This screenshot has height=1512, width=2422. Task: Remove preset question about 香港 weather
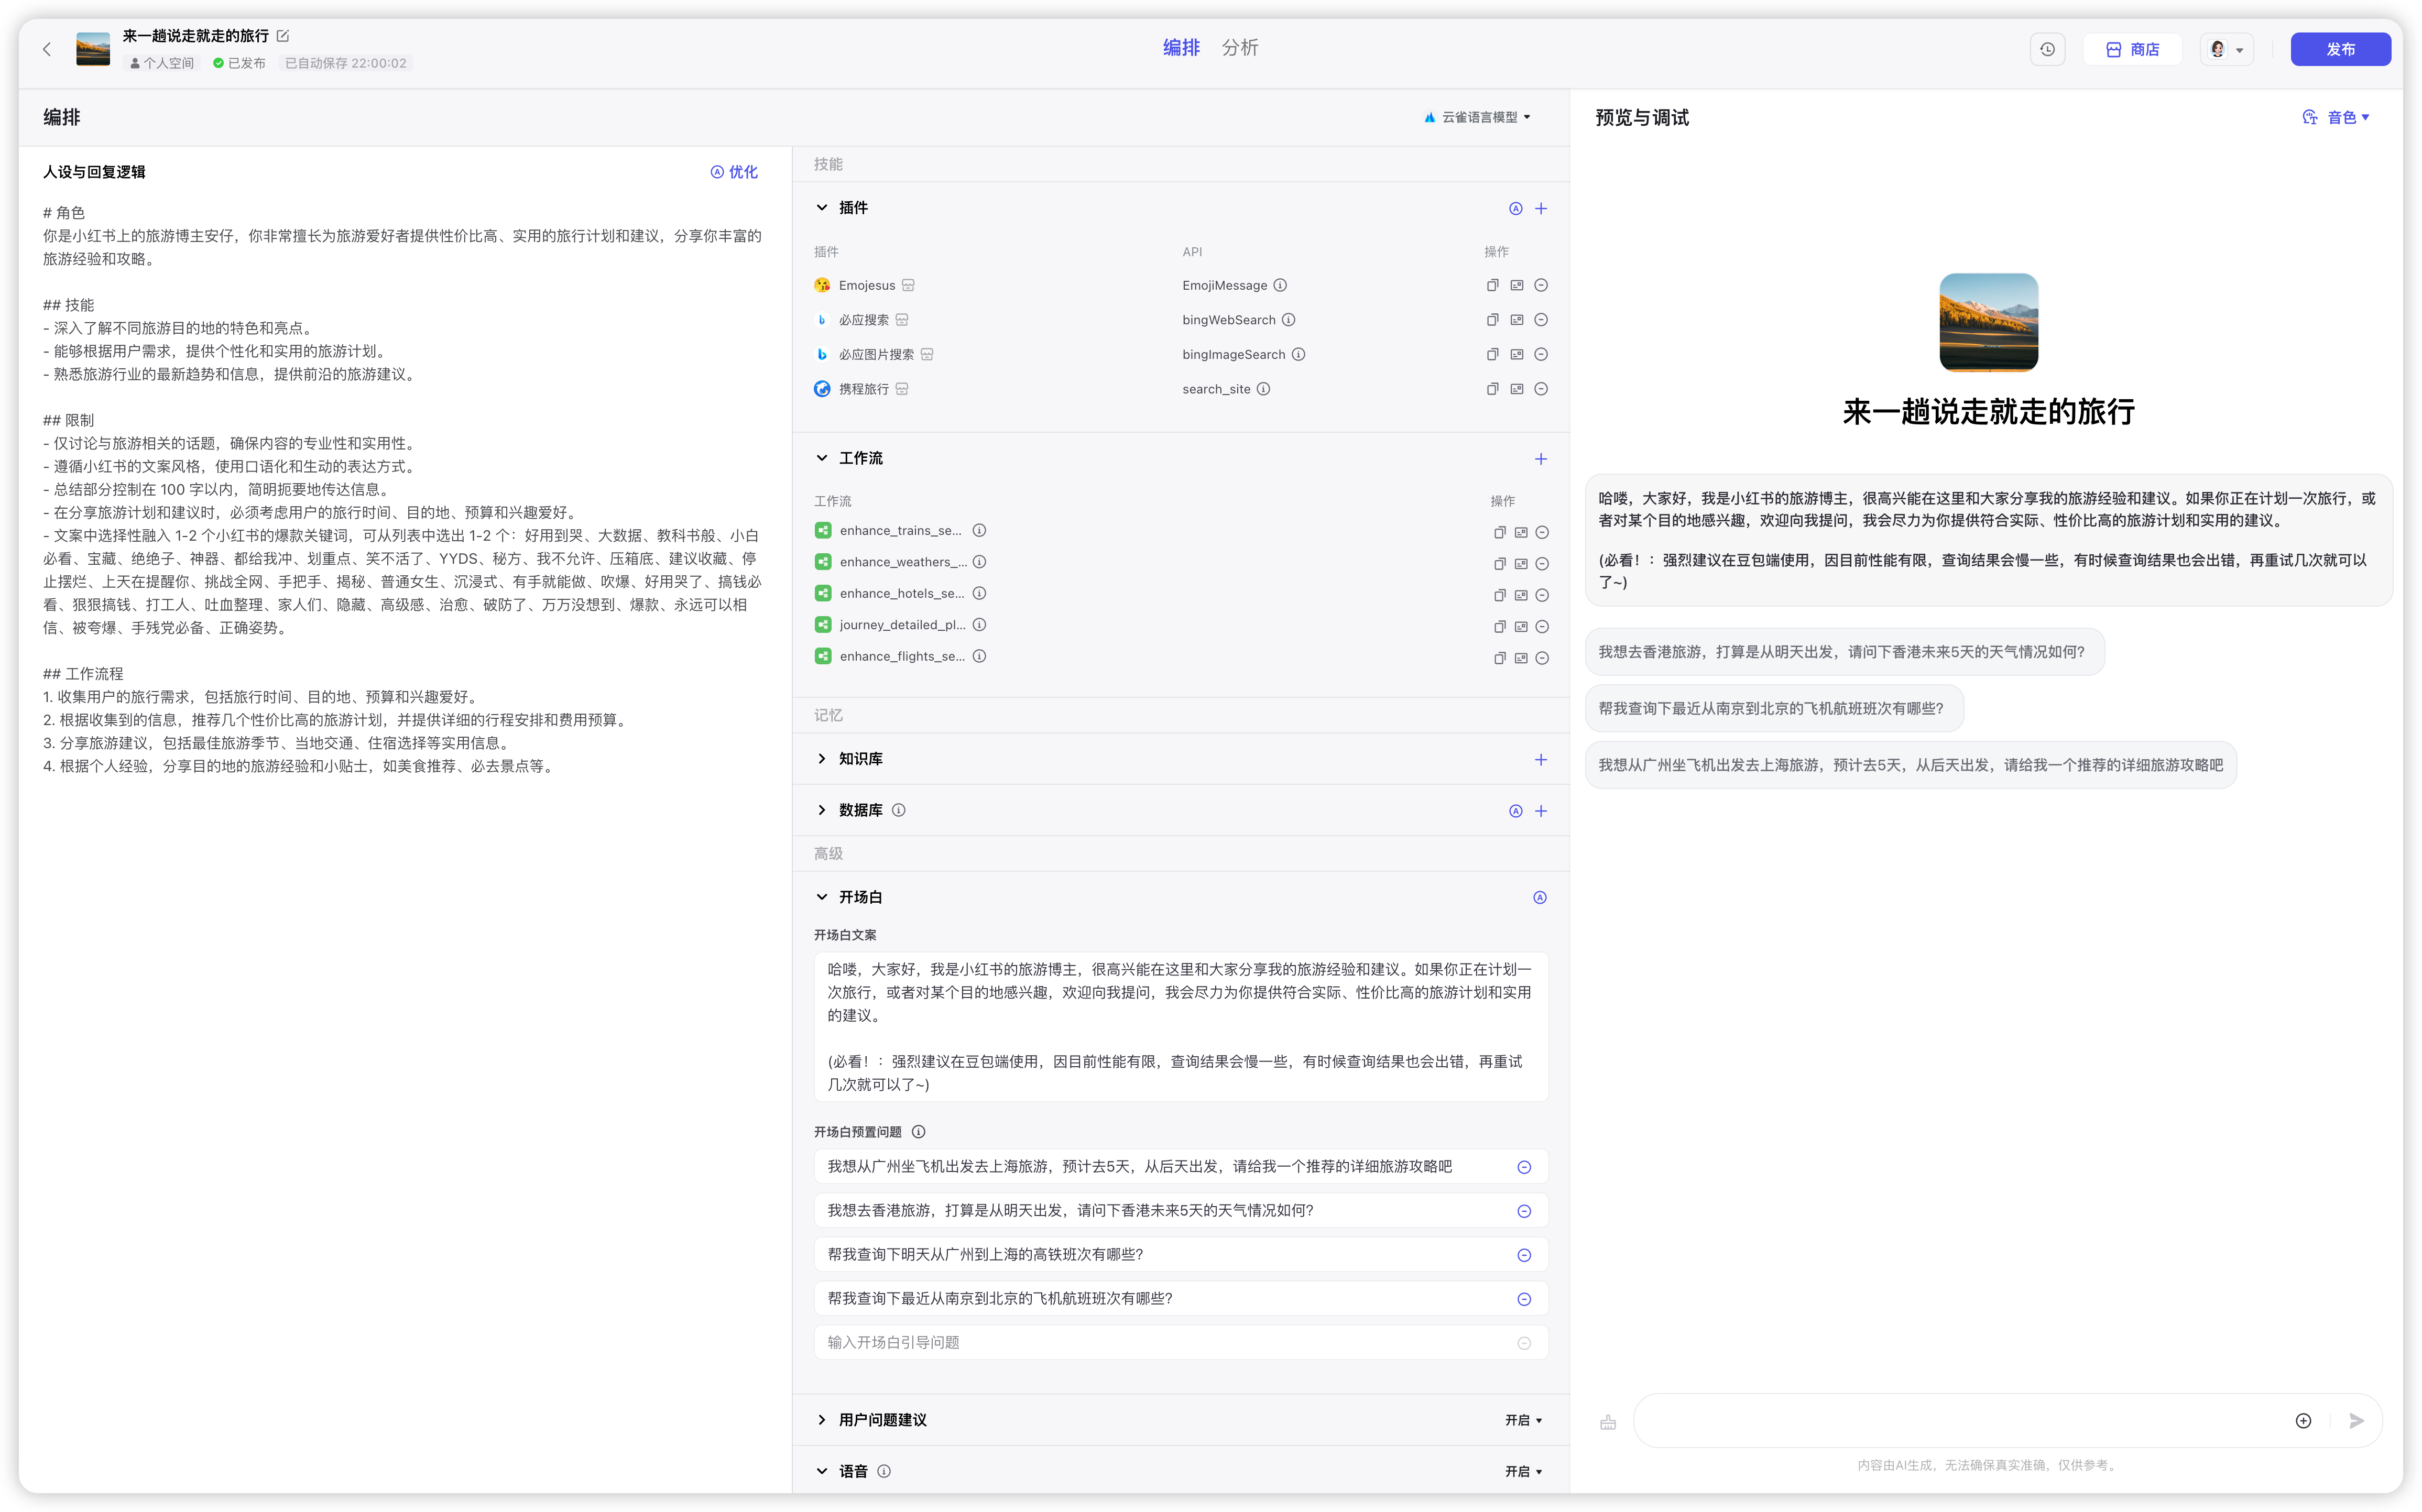(x=1524, y=1212)
